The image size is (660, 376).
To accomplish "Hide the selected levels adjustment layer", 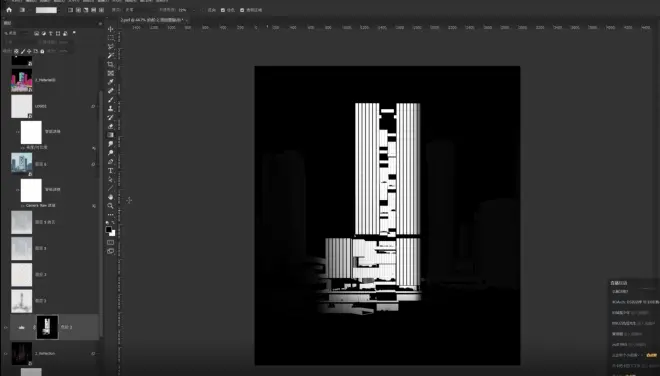I will (x=6, y=327).
